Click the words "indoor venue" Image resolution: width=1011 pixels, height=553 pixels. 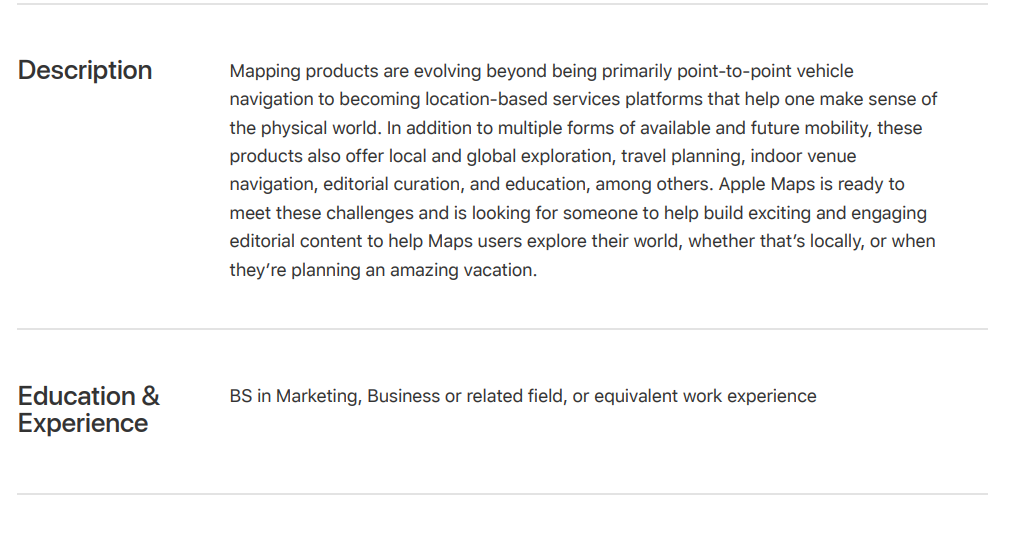[x=804, y=156]
